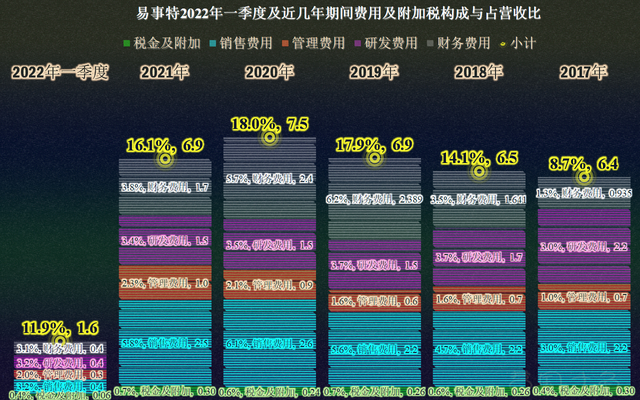Click the label 0.7%, 税金及附加, 0.30
The width and height of the screenshot is (640, 400).
coord(165,391)
